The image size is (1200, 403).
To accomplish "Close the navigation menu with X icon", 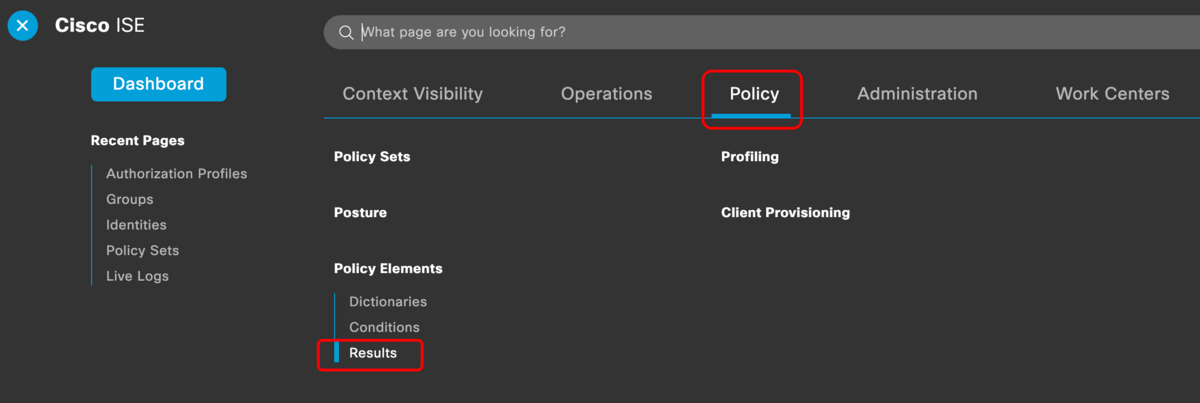I will pos(22,25).
